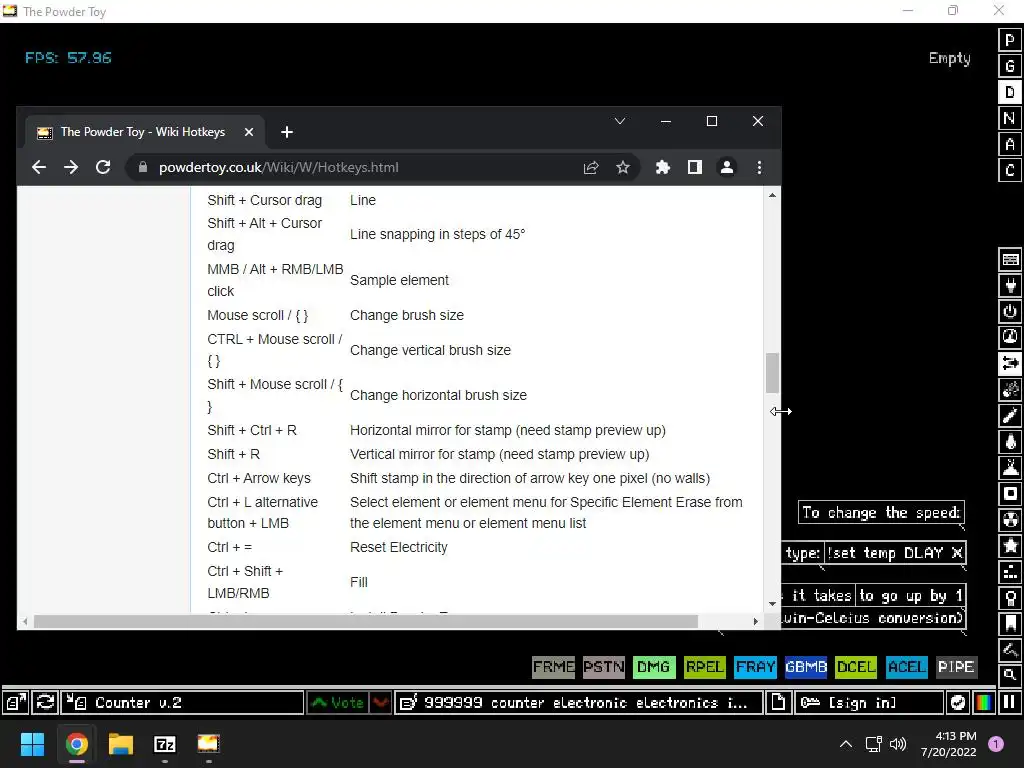This screenshot has height=768, width=1024.
Task: Bookmark this page with the star
Action: click(x=623, y=167)
